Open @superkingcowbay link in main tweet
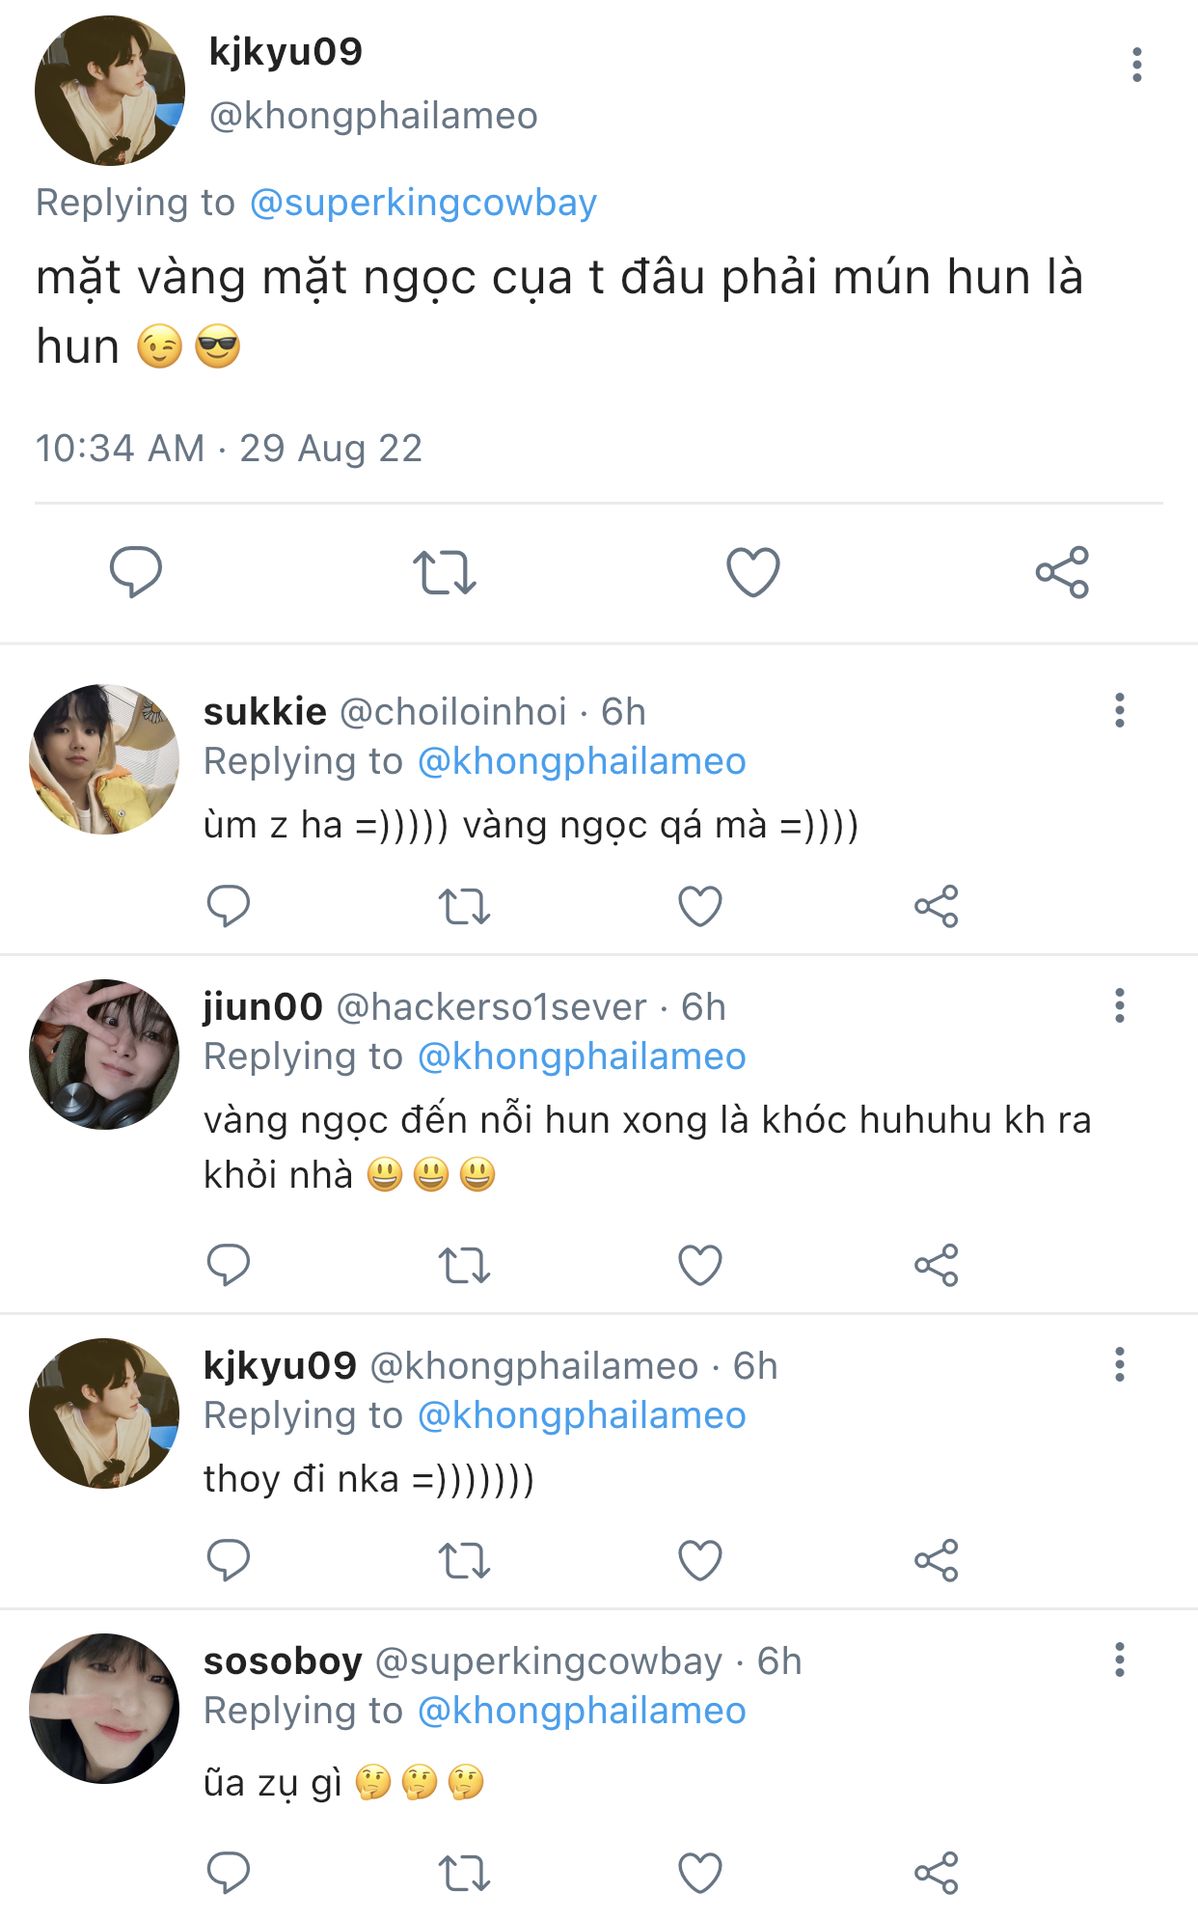This screenshot has height=1920, width=1198. click(422, 203)
